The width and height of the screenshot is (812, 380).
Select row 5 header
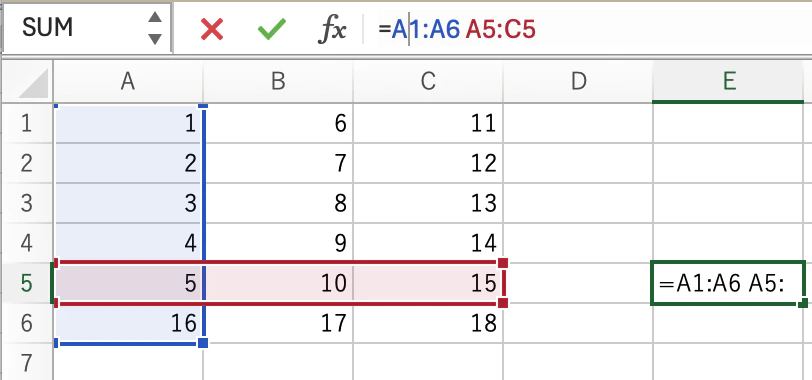coord(26,283)
